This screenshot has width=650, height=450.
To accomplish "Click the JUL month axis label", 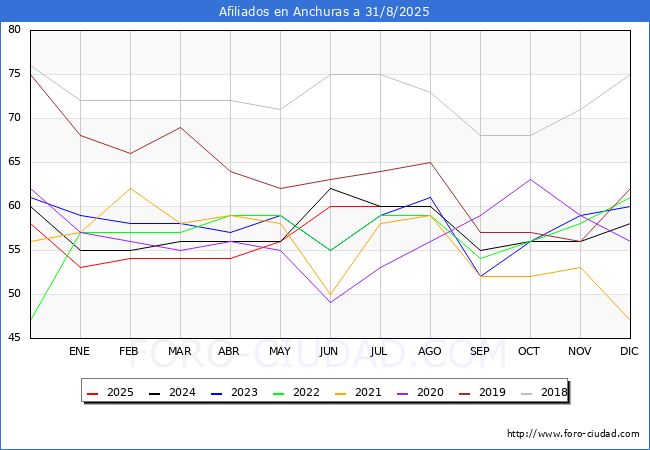I will coord(379,351).
